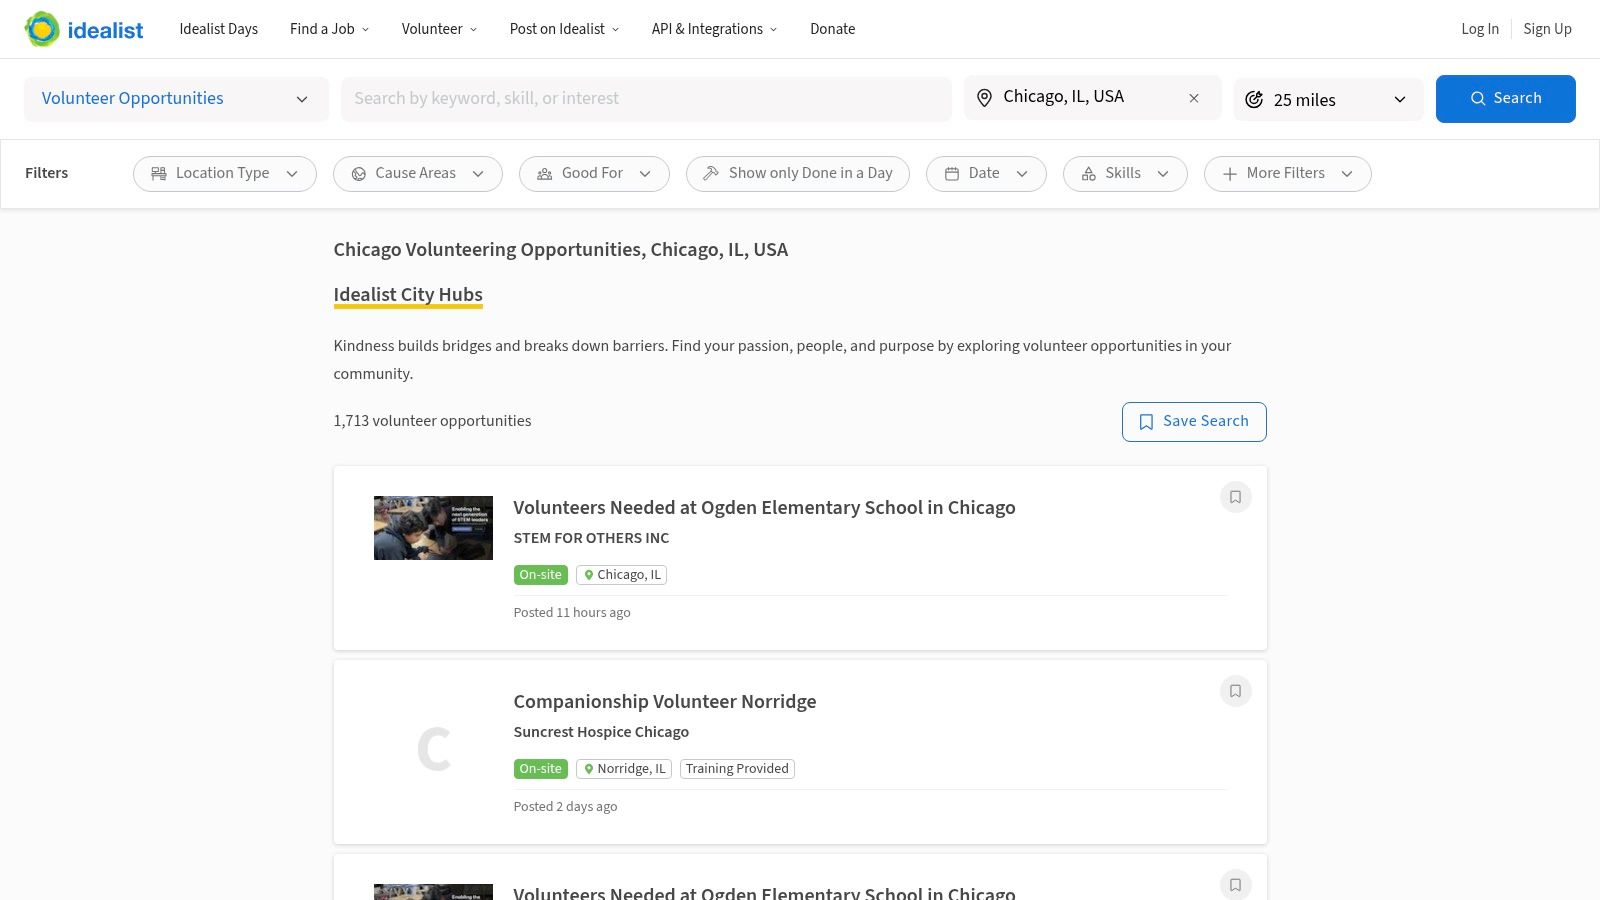This screenshot has height=900, width=1600.
Task: Bookmark the first Ogden Elementary School listing
Action: 1236,497
